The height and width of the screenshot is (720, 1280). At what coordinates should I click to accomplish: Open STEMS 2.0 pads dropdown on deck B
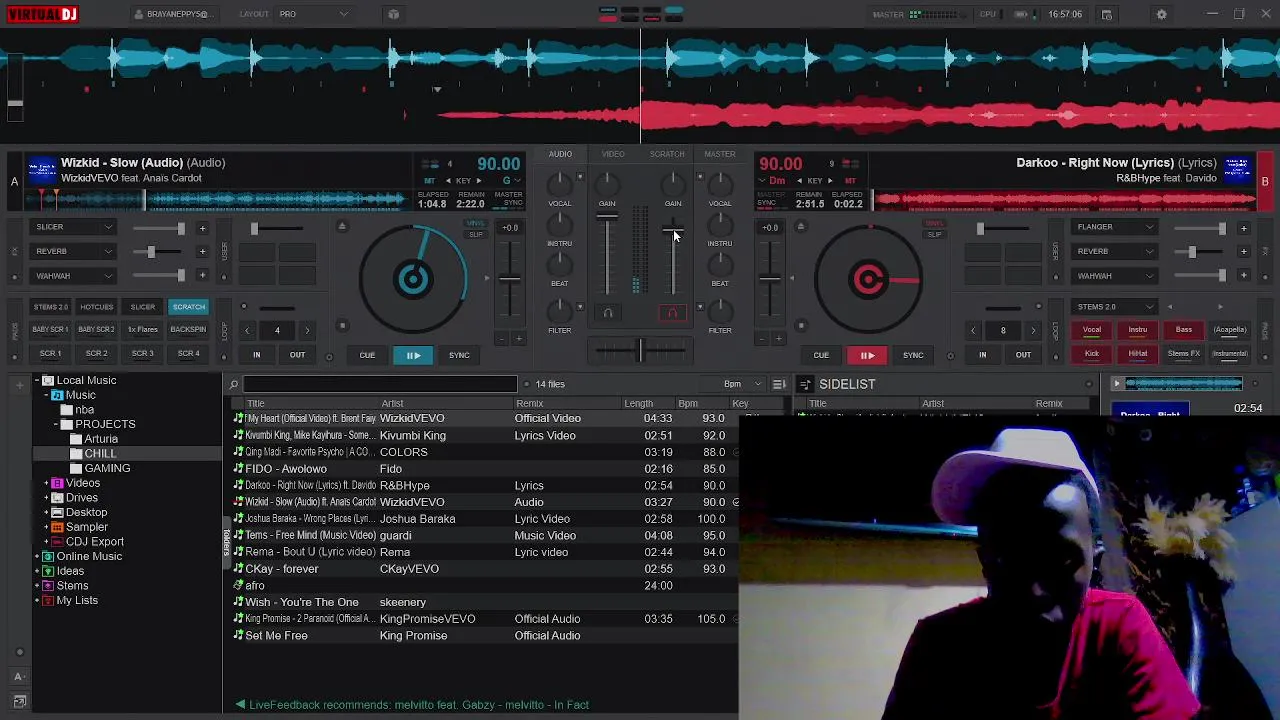[1115, 307]
